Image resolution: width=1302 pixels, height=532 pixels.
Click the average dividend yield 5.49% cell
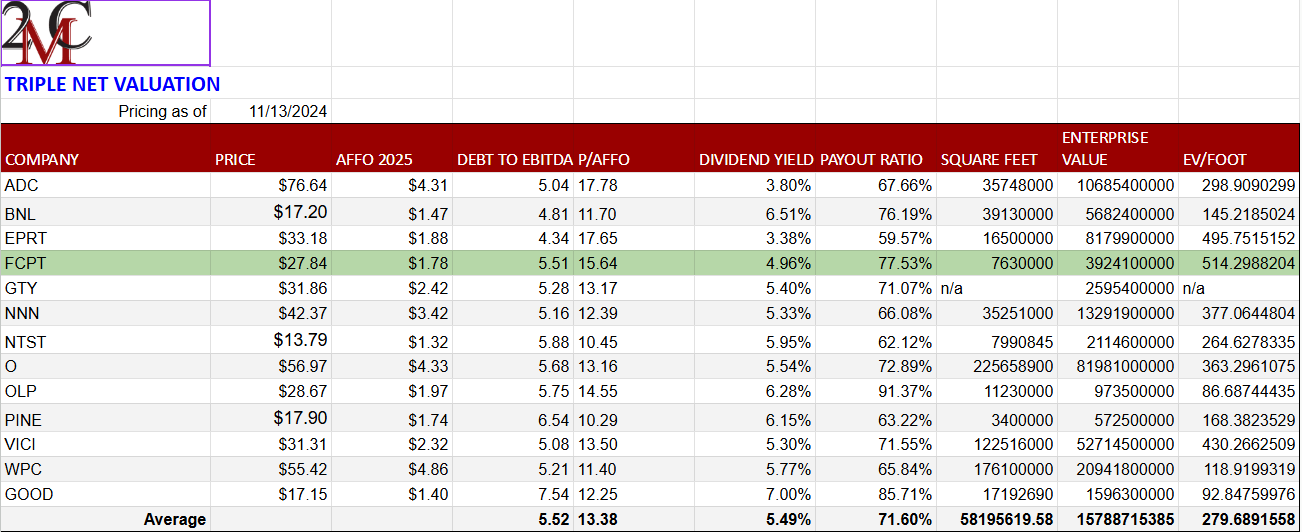[x=788, y=519]
